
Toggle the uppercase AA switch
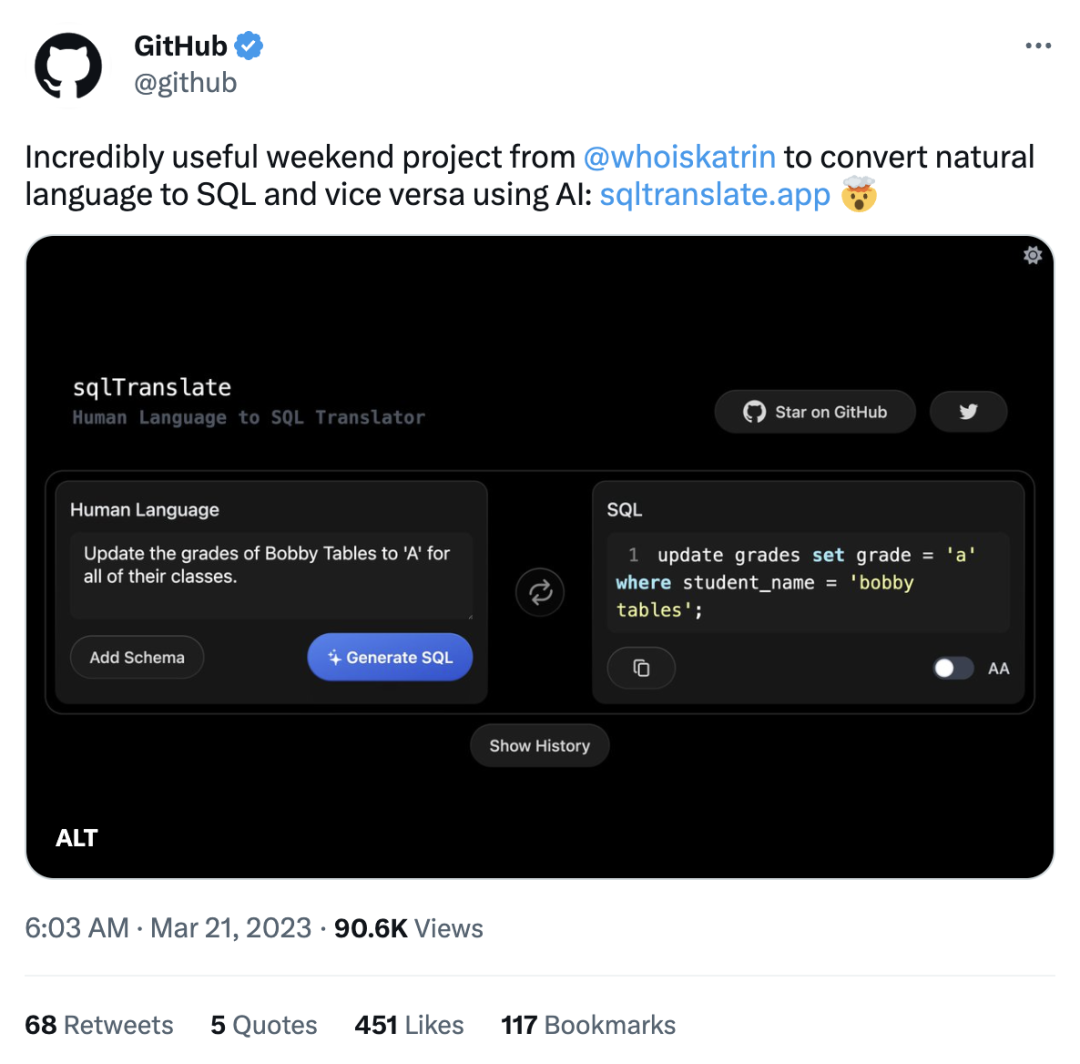point(953,668)
